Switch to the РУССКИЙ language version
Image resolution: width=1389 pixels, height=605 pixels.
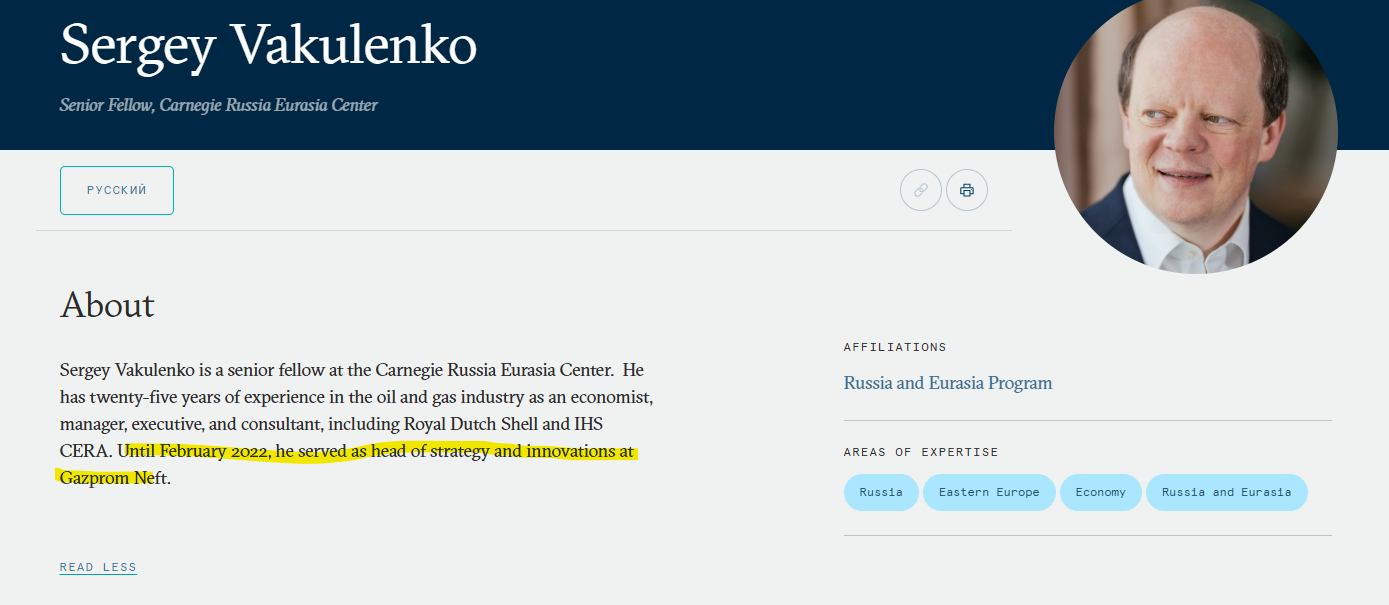tap(117, 190)
